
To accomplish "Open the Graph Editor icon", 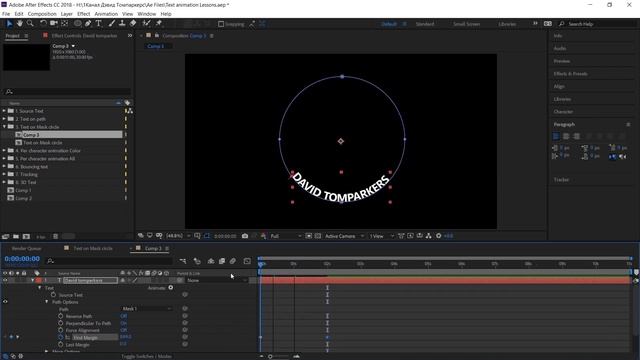I will (247, 261).
